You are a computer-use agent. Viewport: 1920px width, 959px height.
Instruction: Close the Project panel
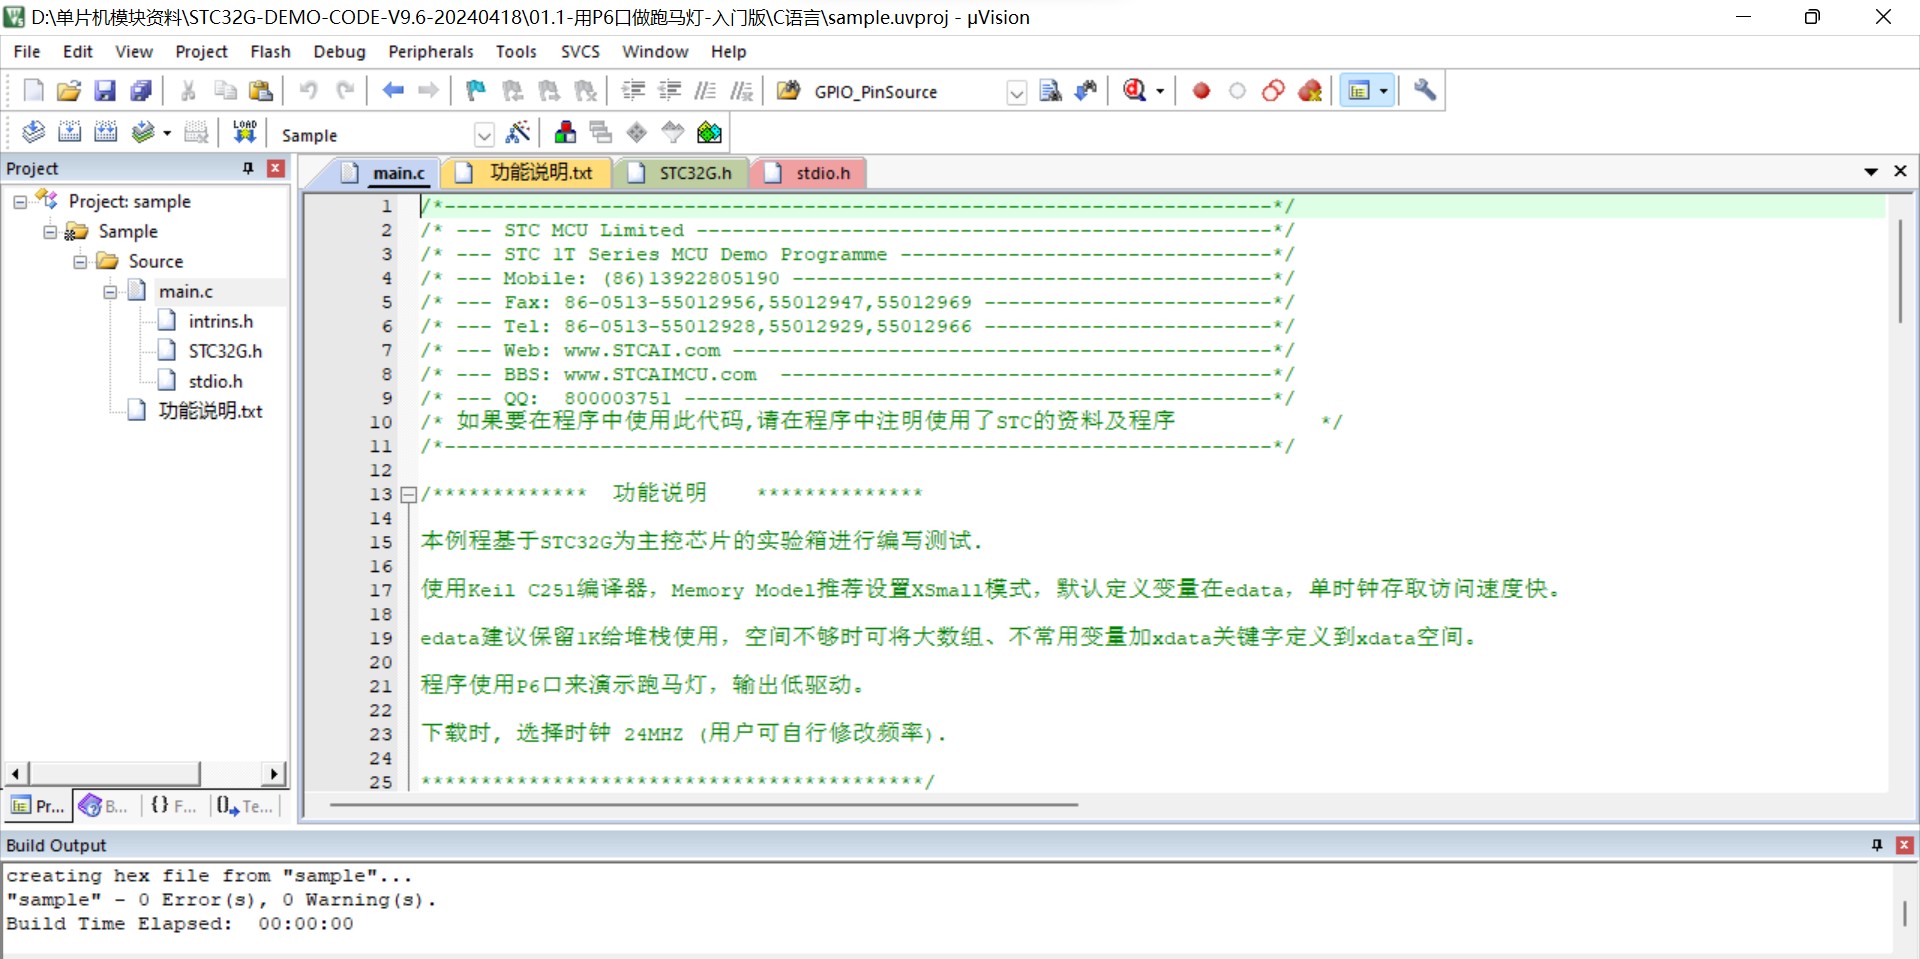(x=276, y=169)
